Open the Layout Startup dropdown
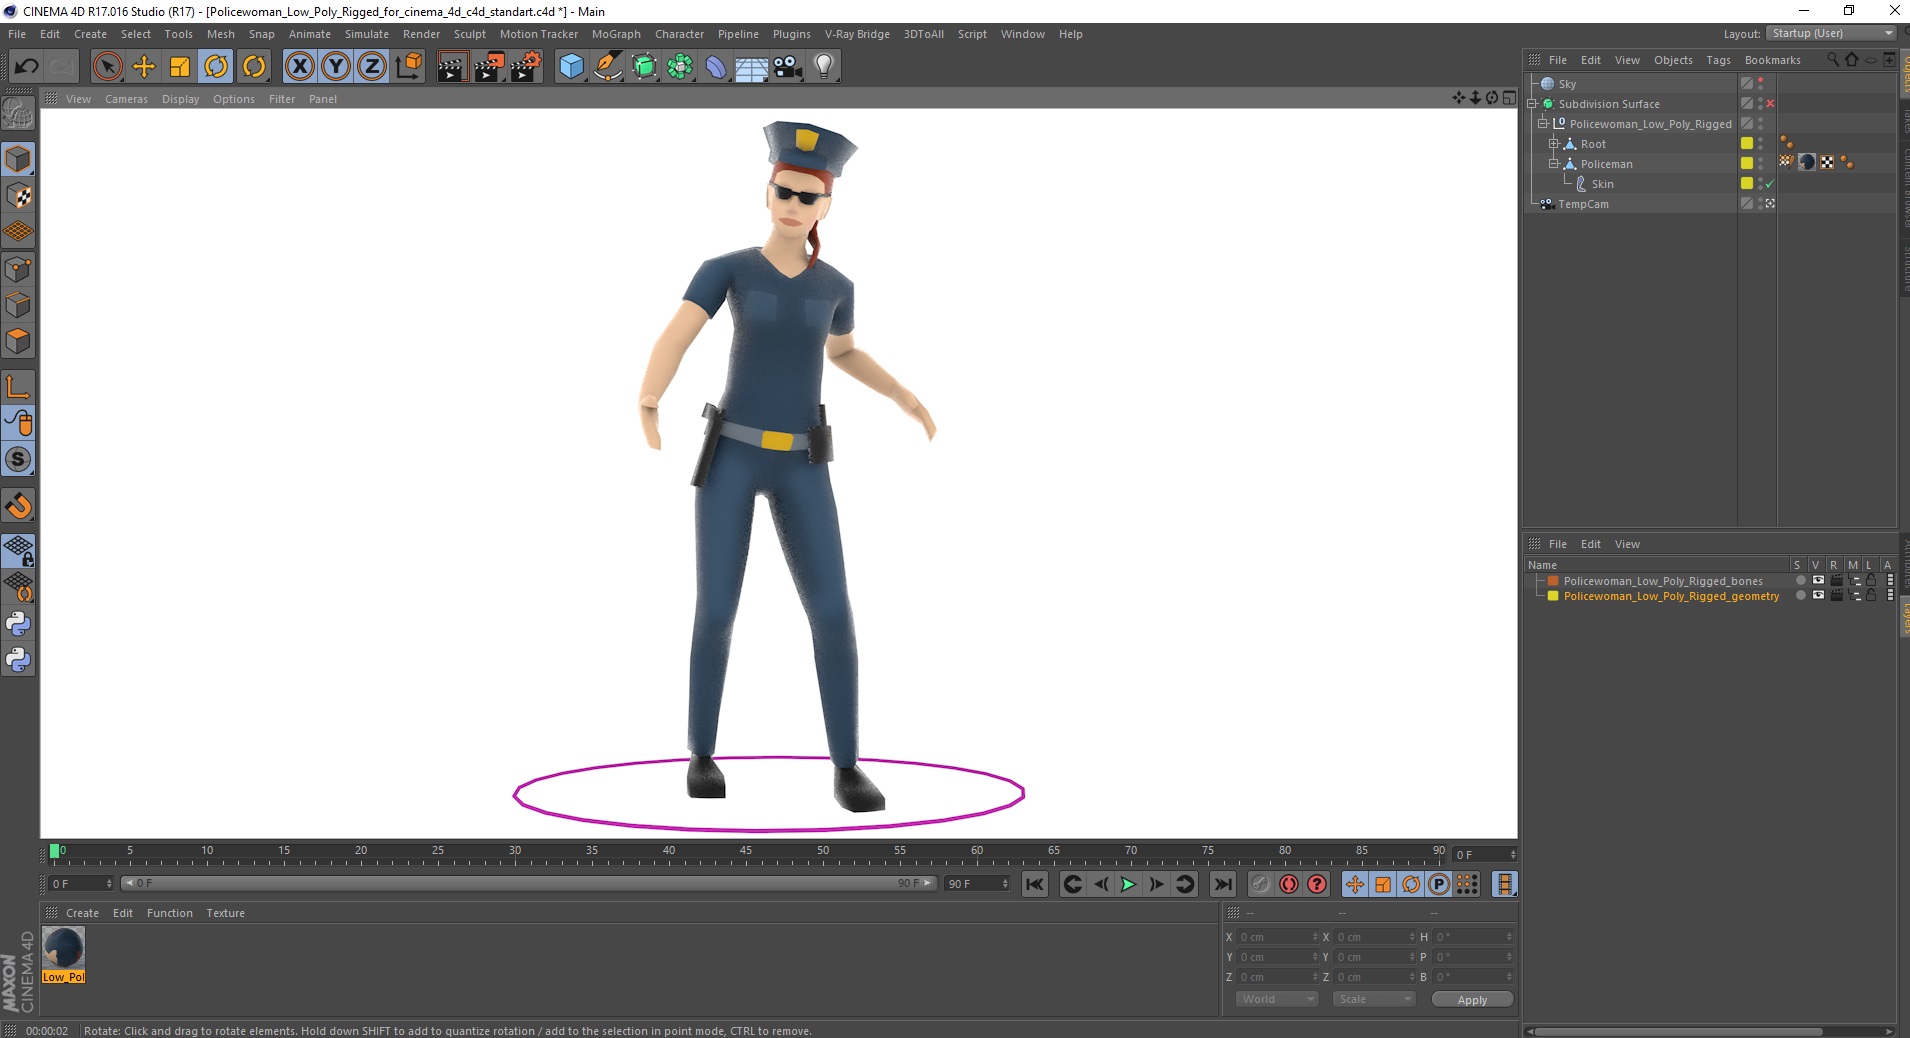The image size is (1910, 1038). coord(1831,33)
